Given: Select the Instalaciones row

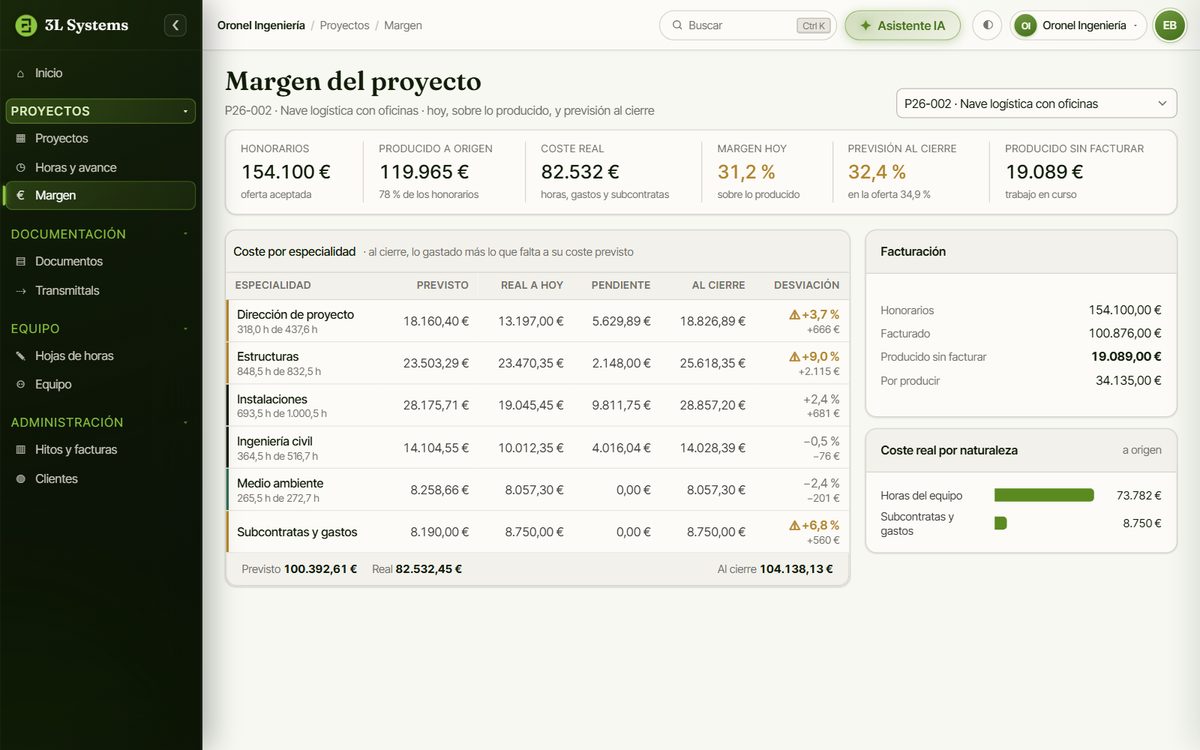Looking at the screenshot, I should tap(538, 406).
